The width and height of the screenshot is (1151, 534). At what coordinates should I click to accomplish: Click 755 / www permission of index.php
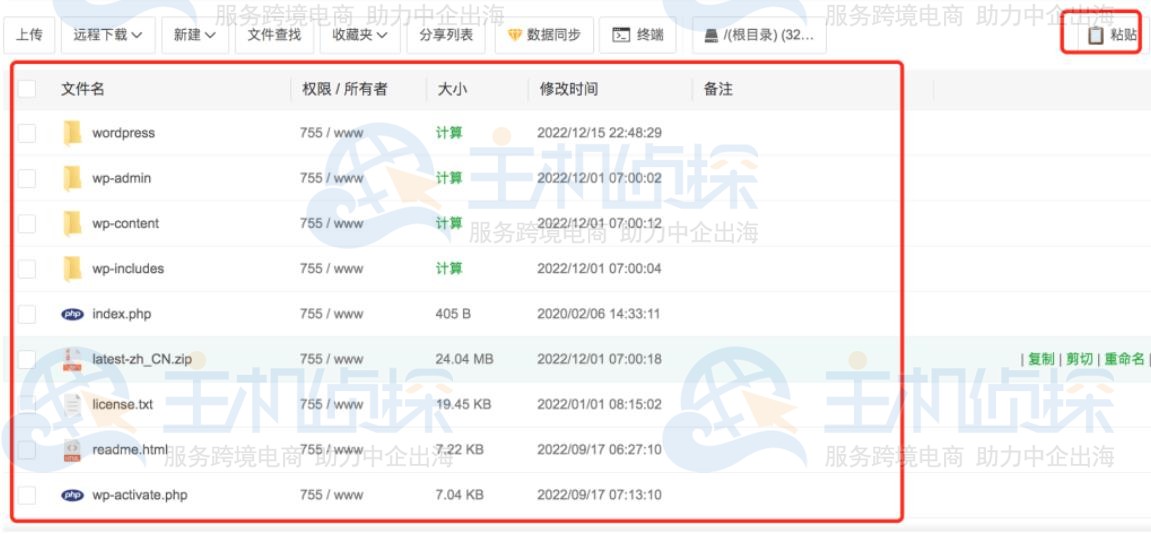(x=331, y=314)
